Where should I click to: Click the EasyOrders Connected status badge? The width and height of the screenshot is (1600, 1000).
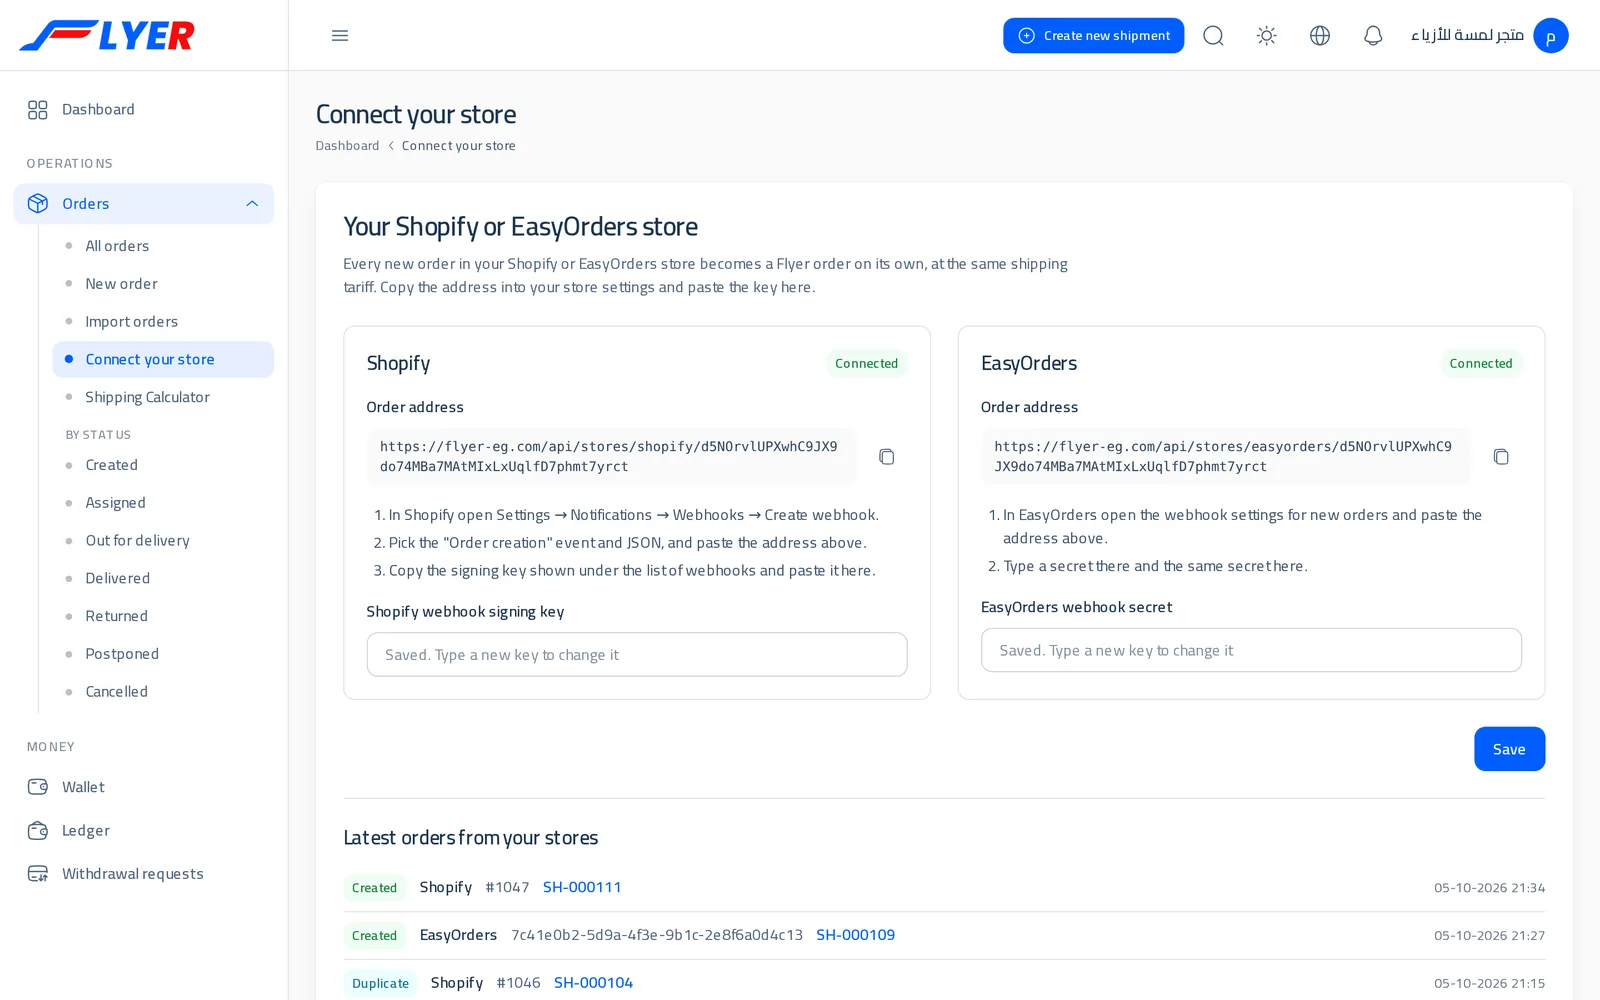point(1481,363)
